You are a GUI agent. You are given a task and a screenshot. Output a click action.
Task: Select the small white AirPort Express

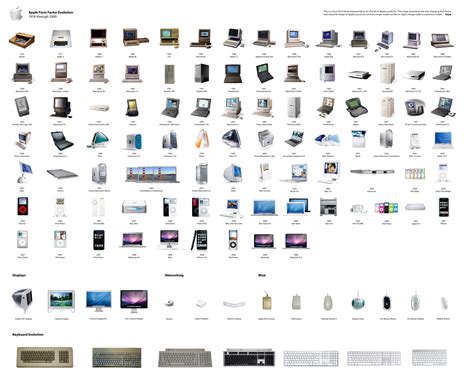(x=201, y=303)
